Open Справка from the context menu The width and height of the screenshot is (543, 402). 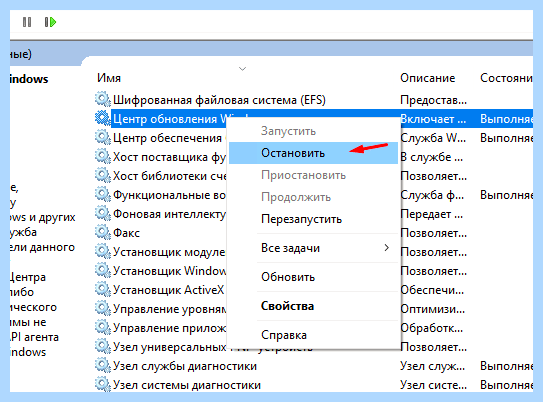tap(313, 335)
